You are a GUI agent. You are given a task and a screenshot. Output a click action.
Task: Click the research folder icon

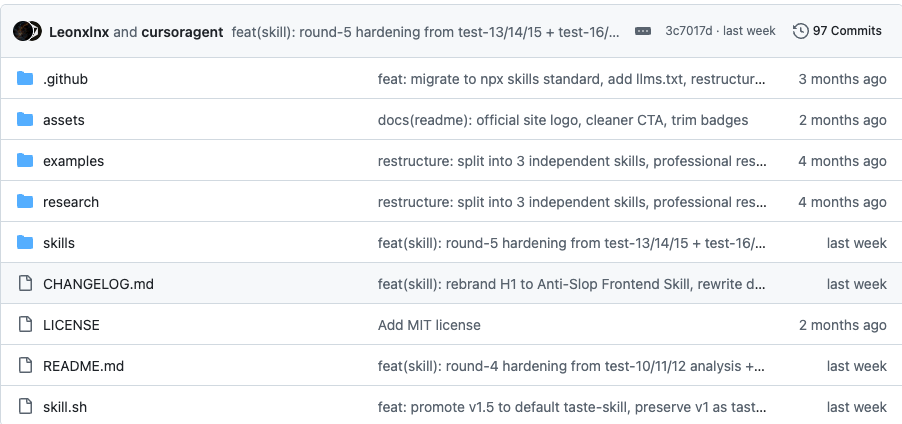tap(25, 201)
